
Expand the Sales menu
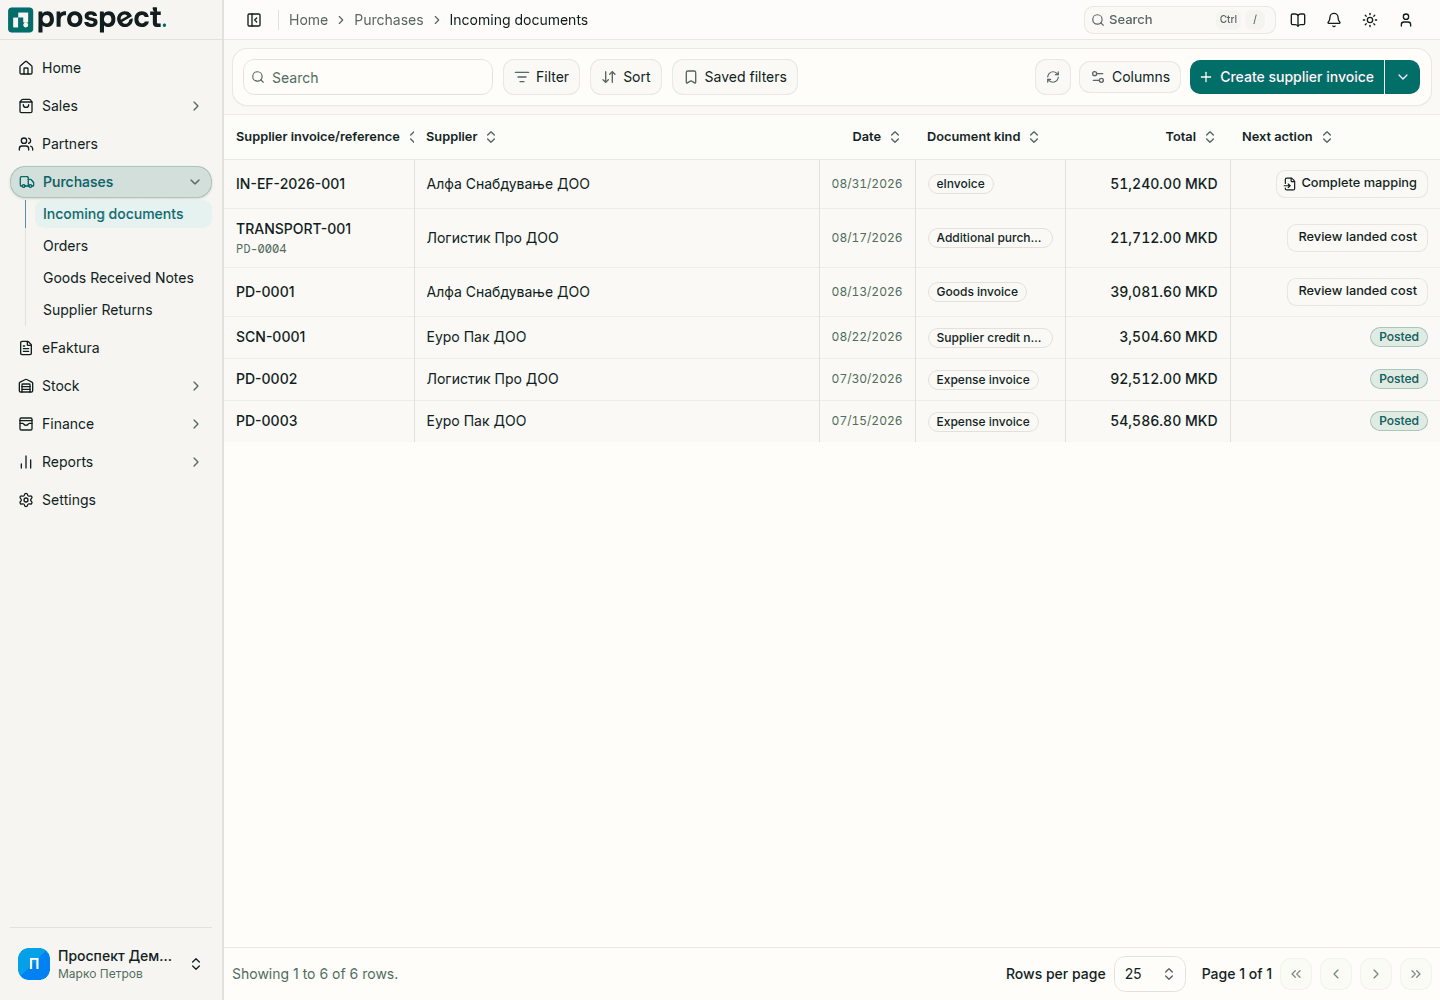pyautogui.click(x=111, y=106)
